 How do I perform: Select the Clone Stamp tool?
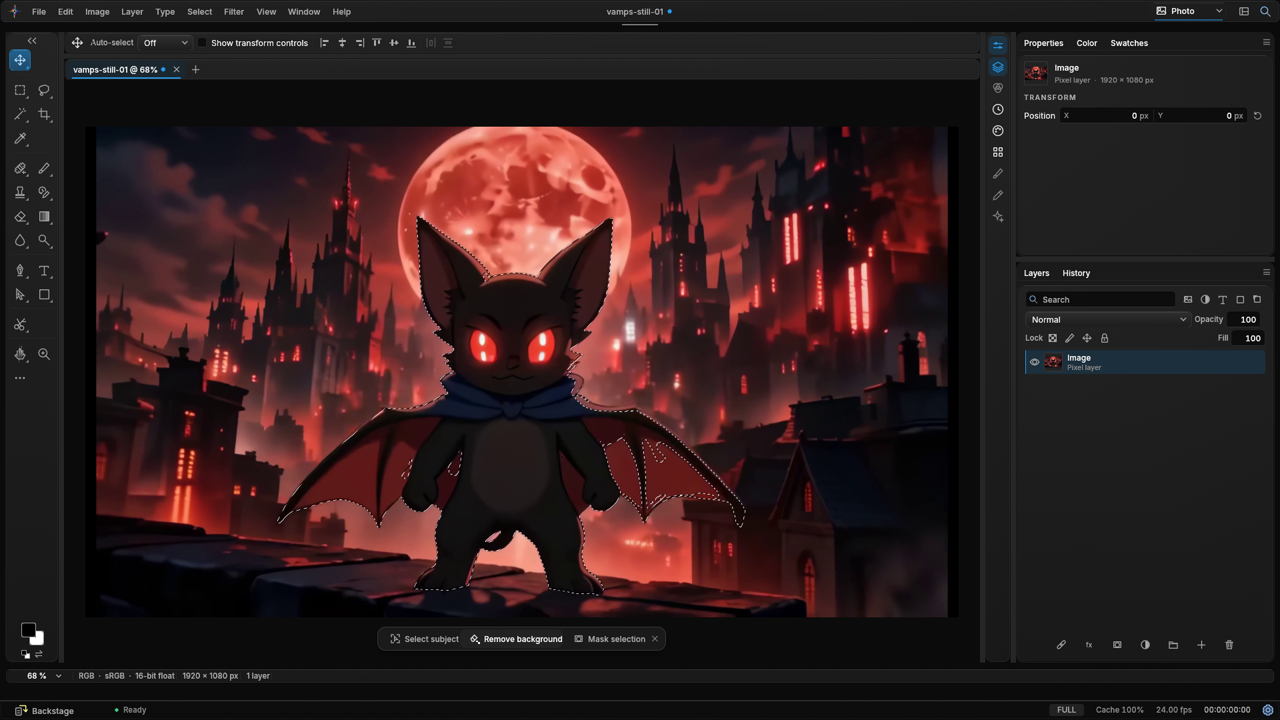[x=20, y=192]
